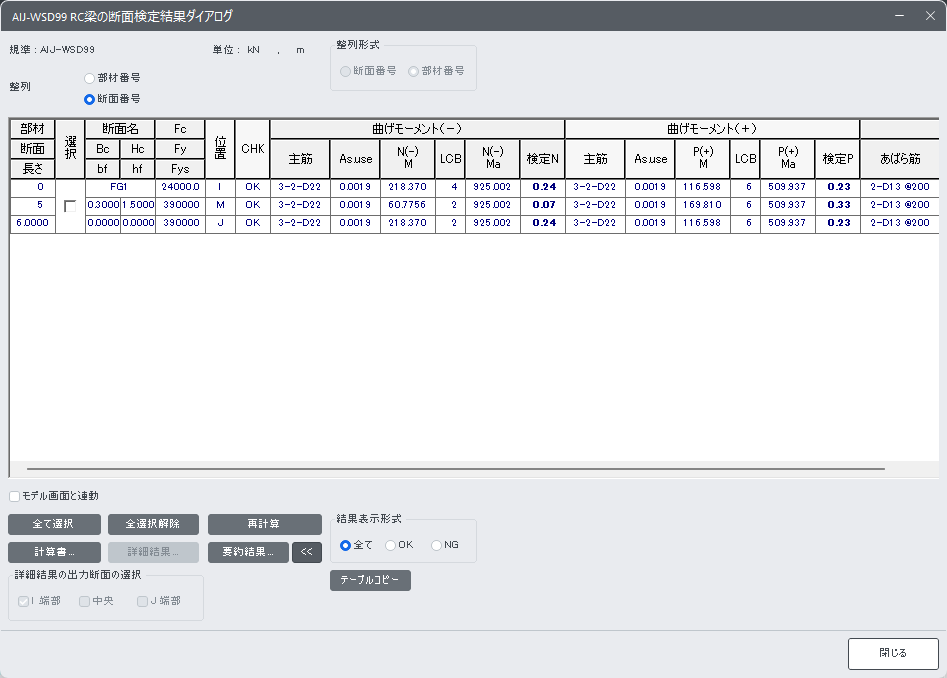Click the 再計算 button

pos(265,524)
